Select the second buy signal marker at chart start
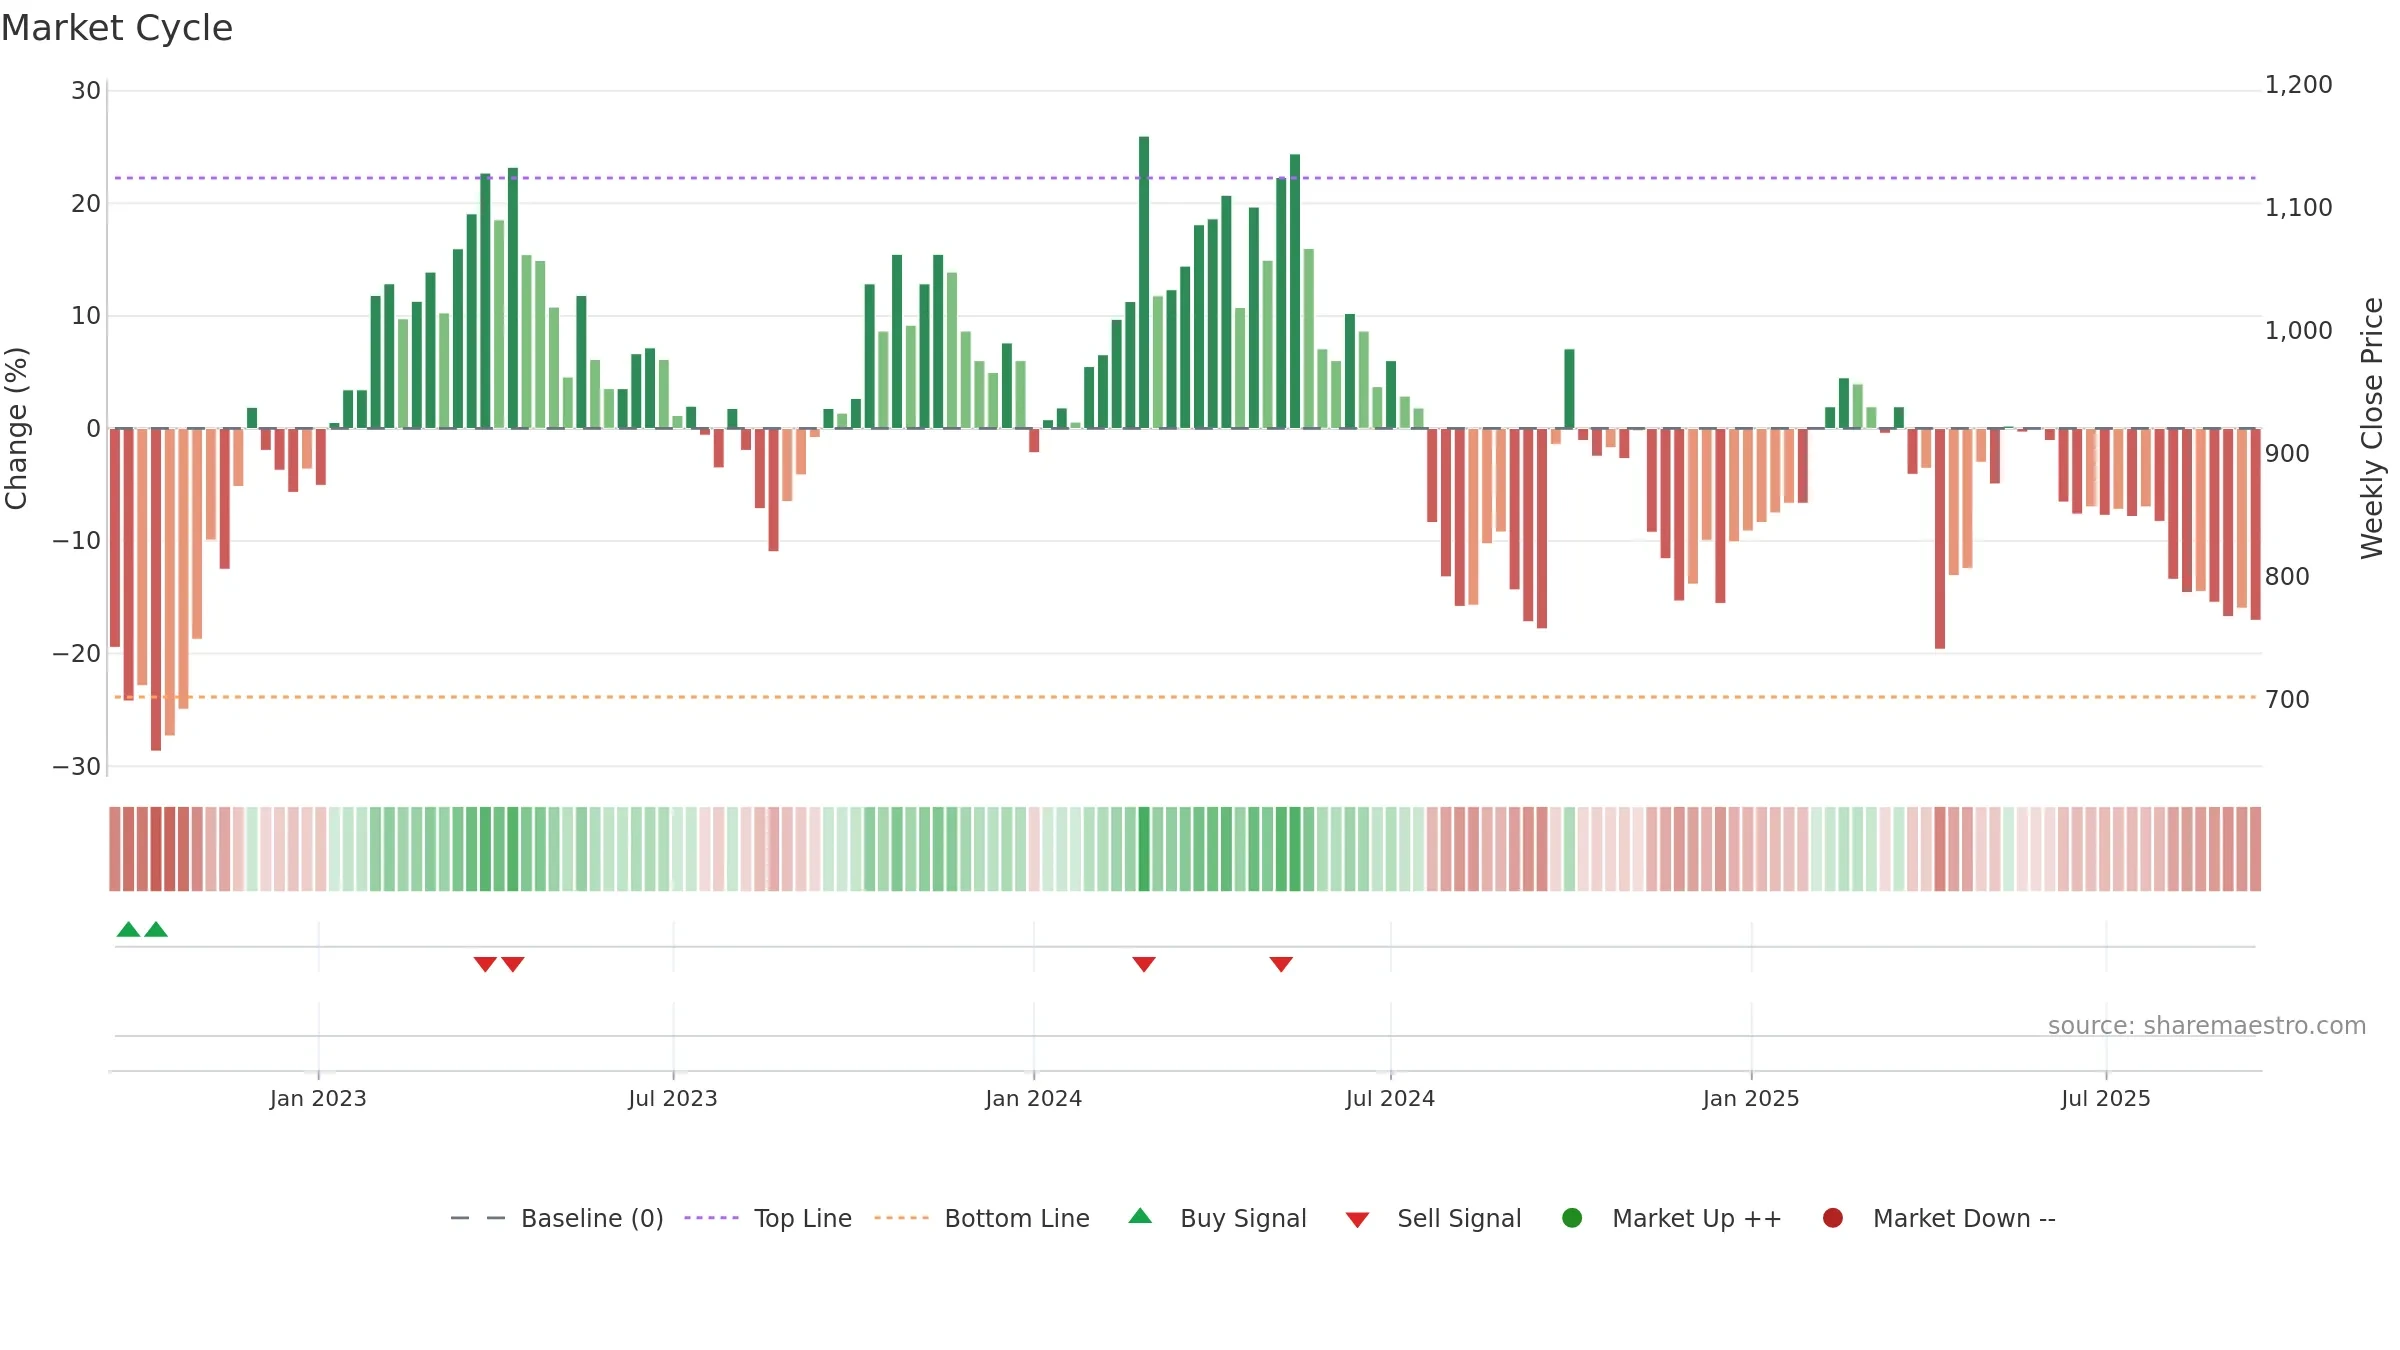Screen dimensions: 2400x1350 pyautogui.click(x=156, y=929)
